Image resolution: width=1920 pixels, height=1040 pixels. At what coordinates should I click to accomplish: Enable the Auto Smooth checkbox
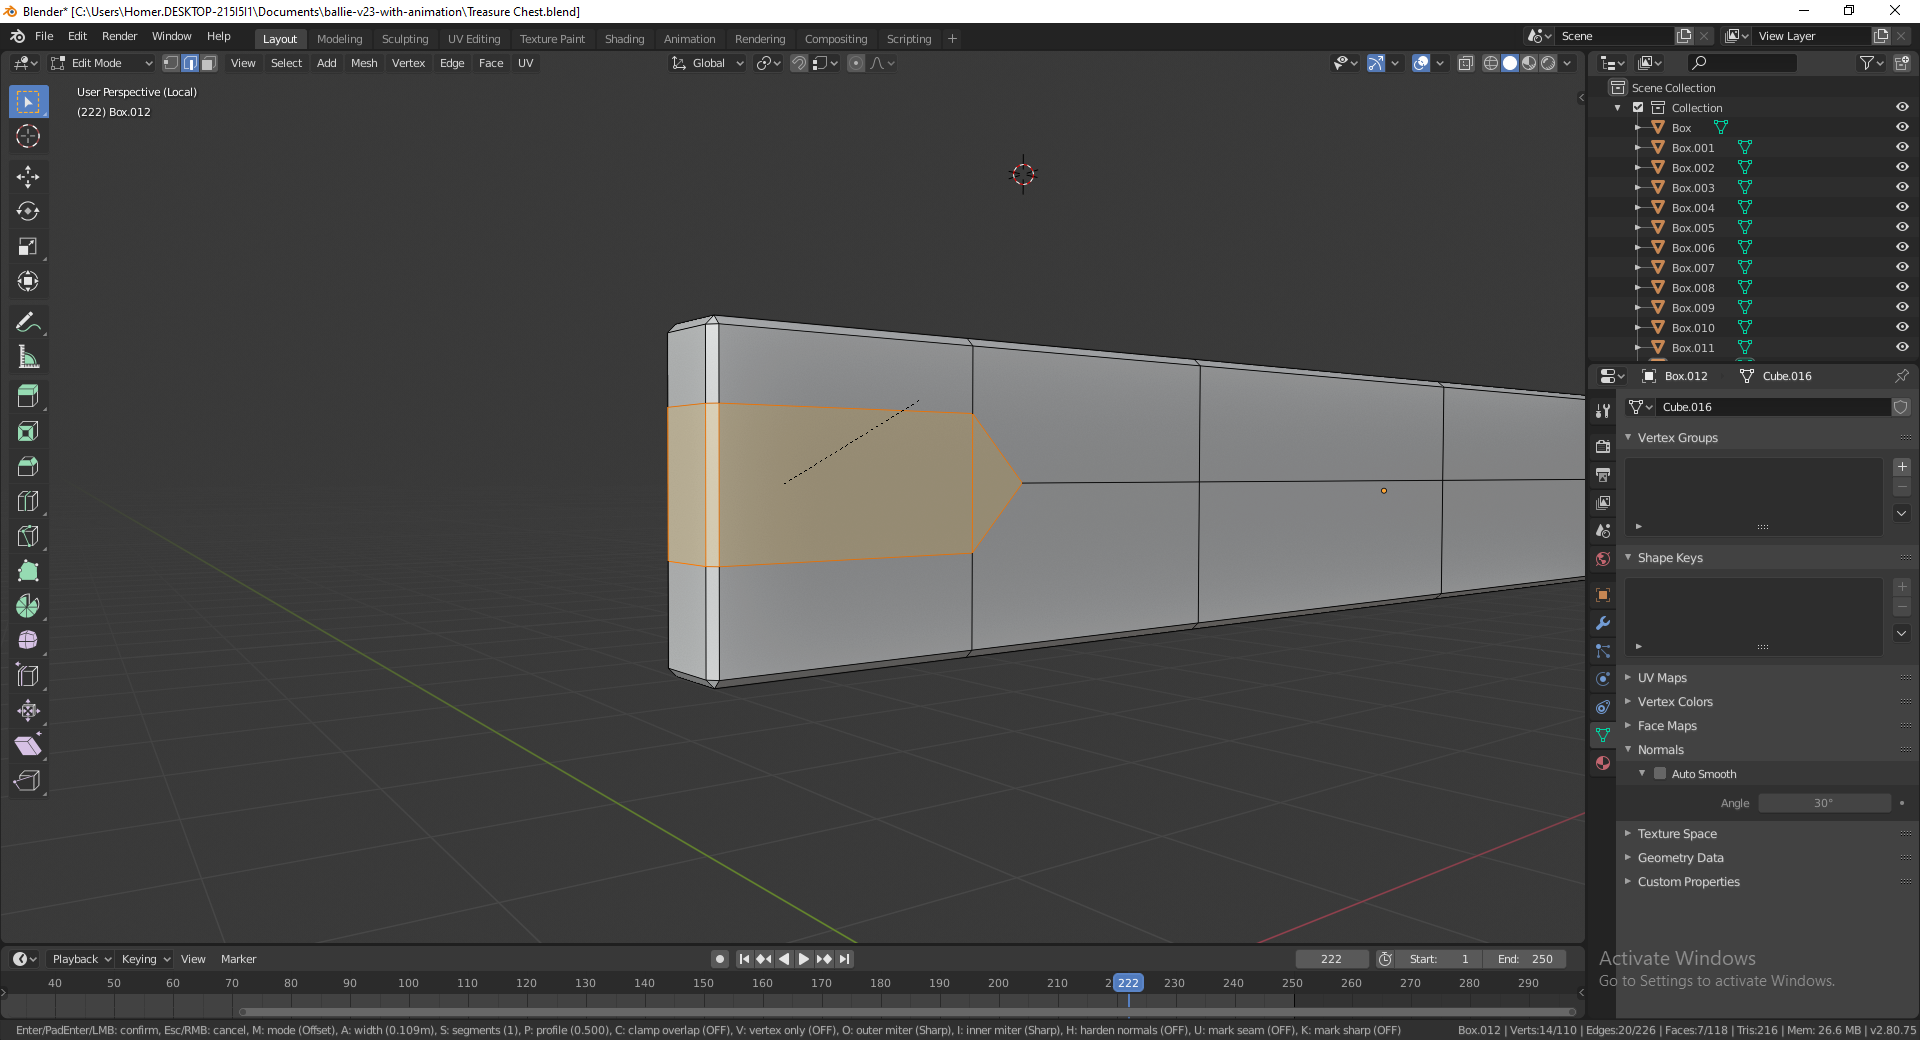pos(1659,773)
